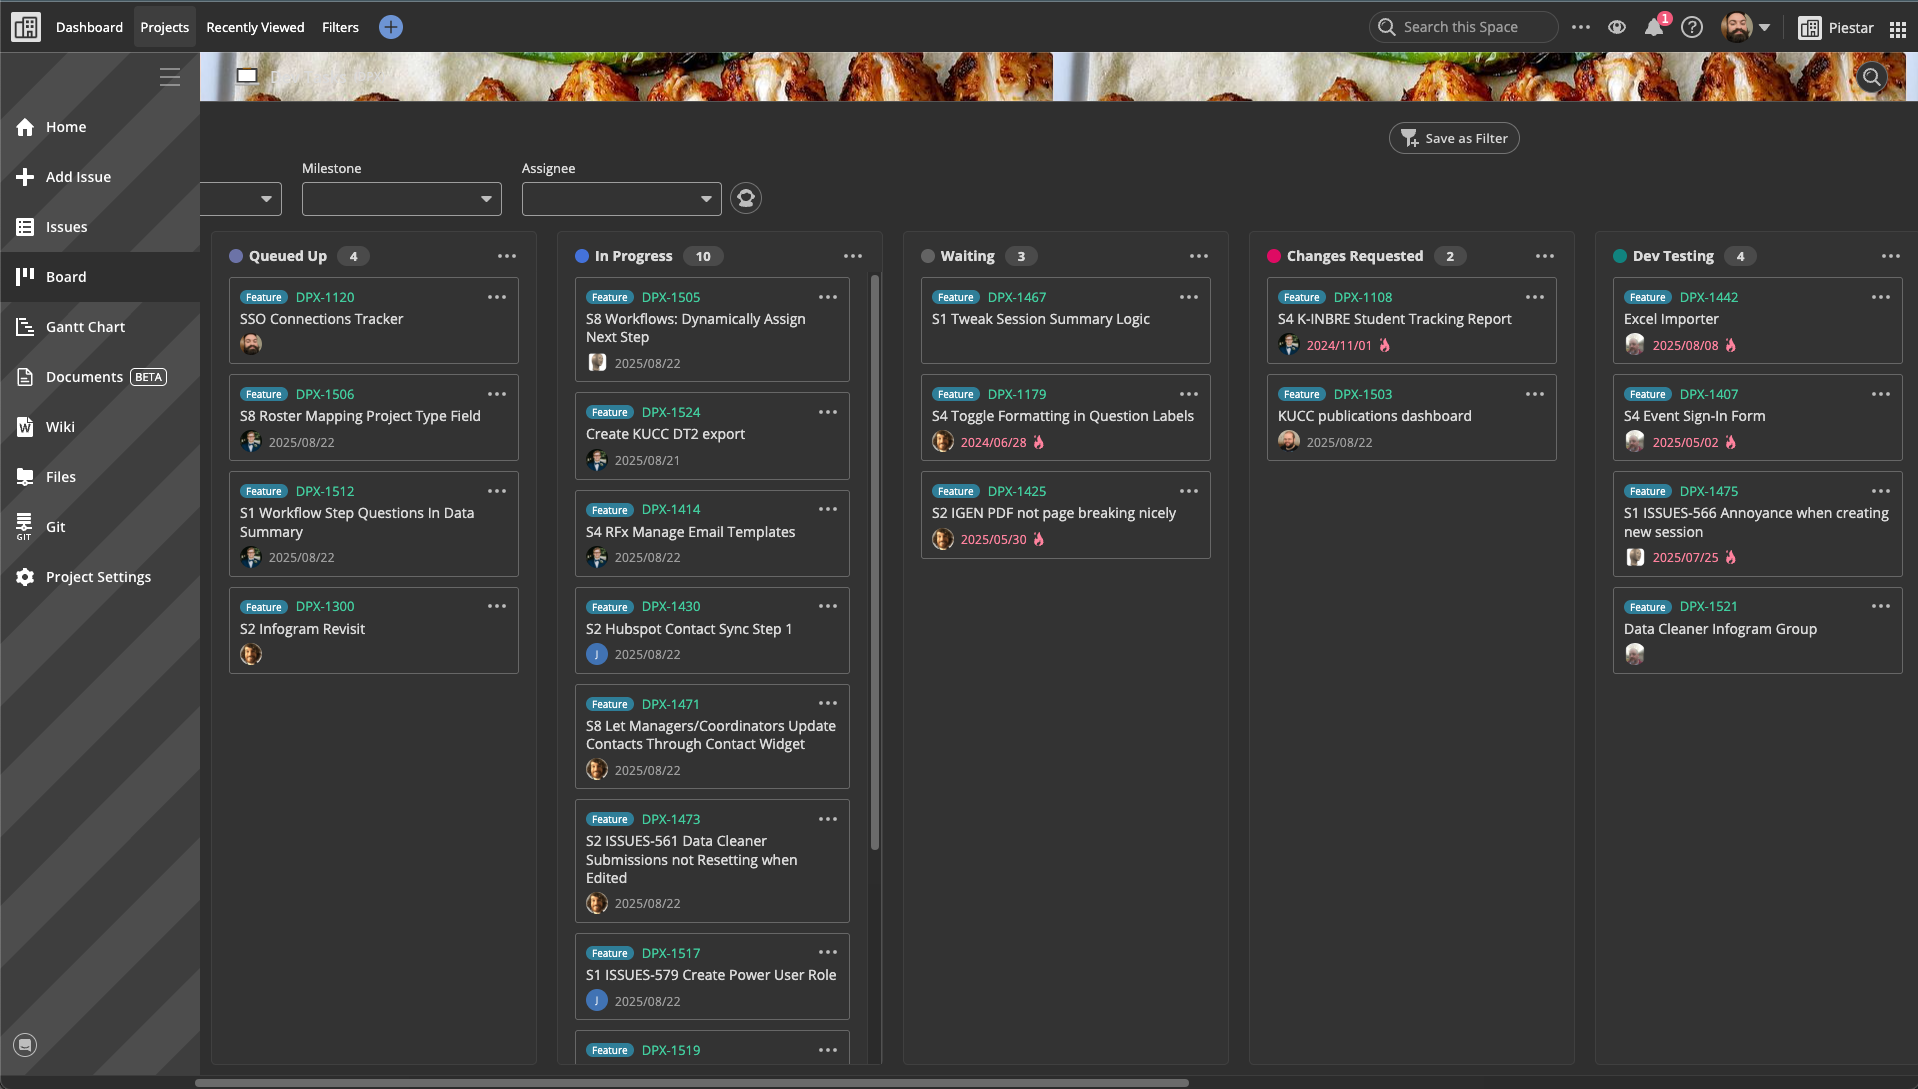1918x1089 pixels.
Task: Select the Filters menu item
Action: [x=340, y=28]
